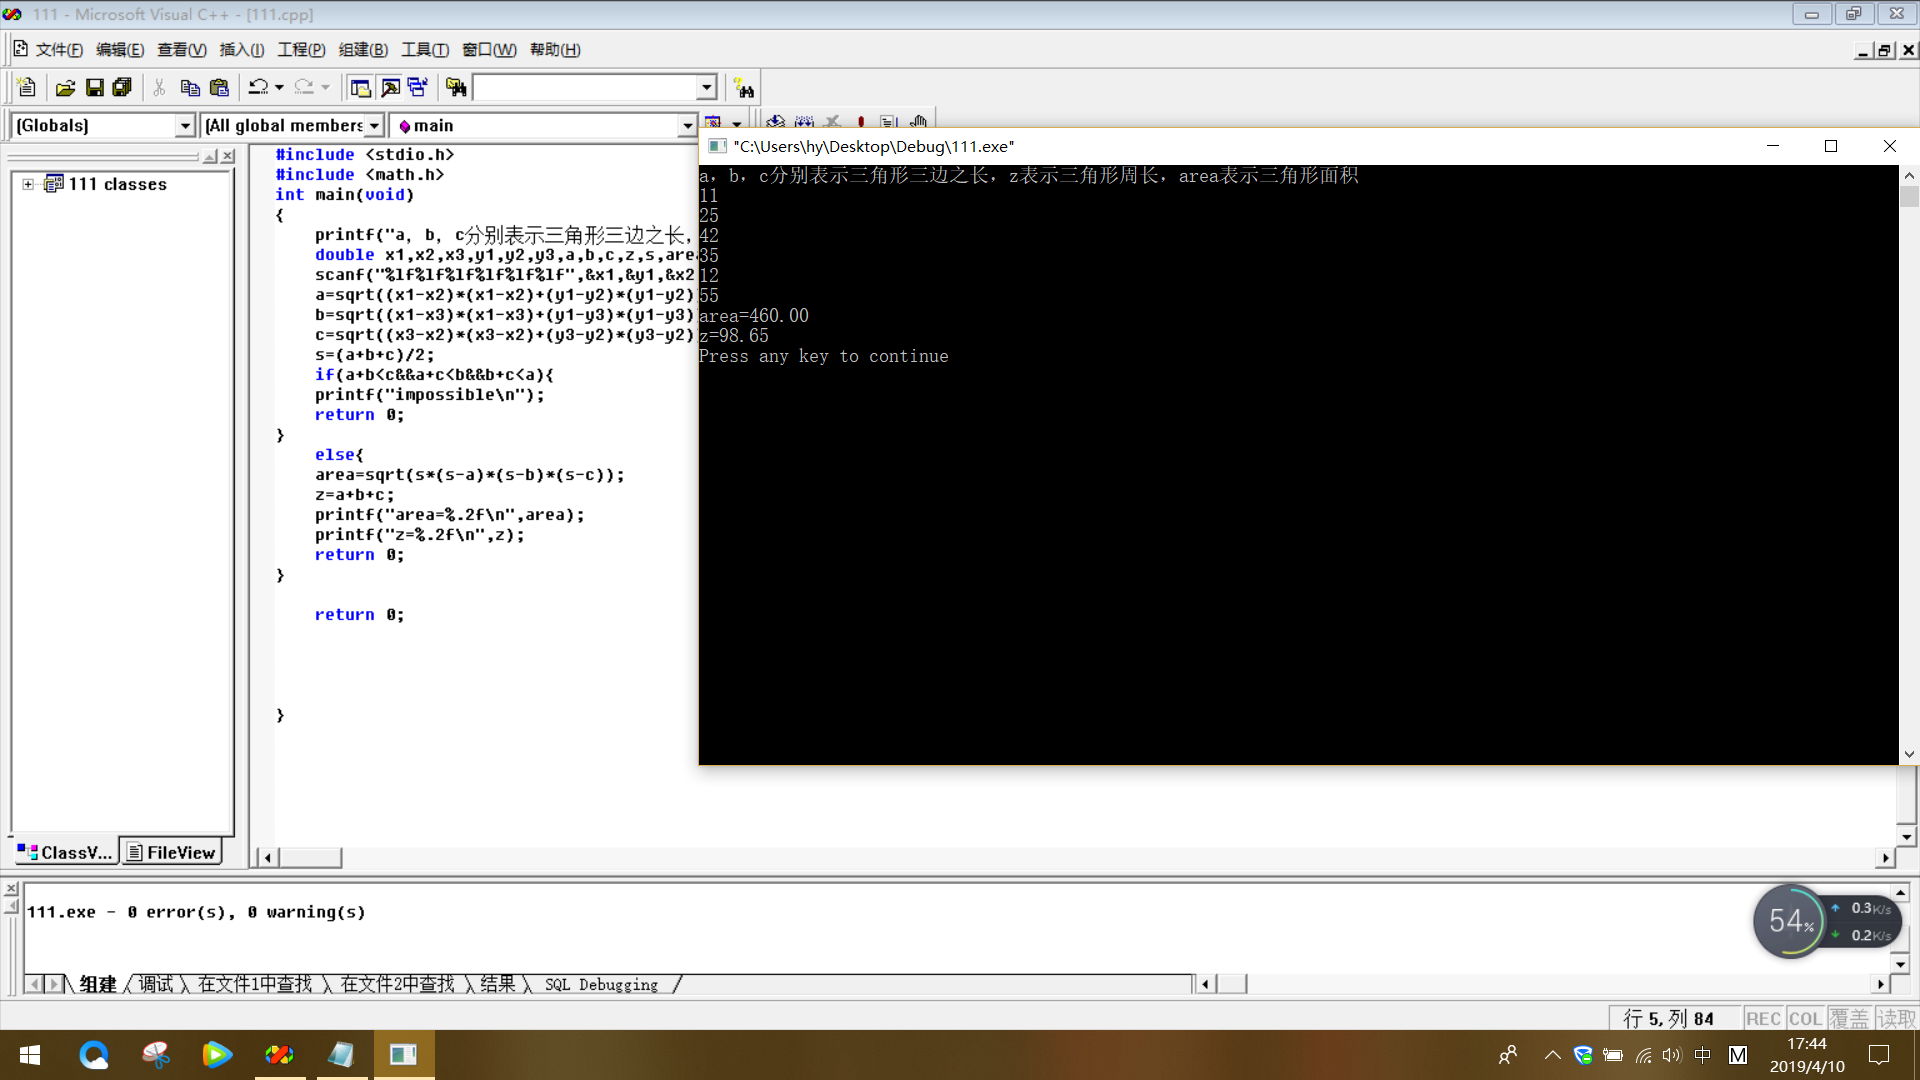Click the Copy toolbar icon

(189, 88)
